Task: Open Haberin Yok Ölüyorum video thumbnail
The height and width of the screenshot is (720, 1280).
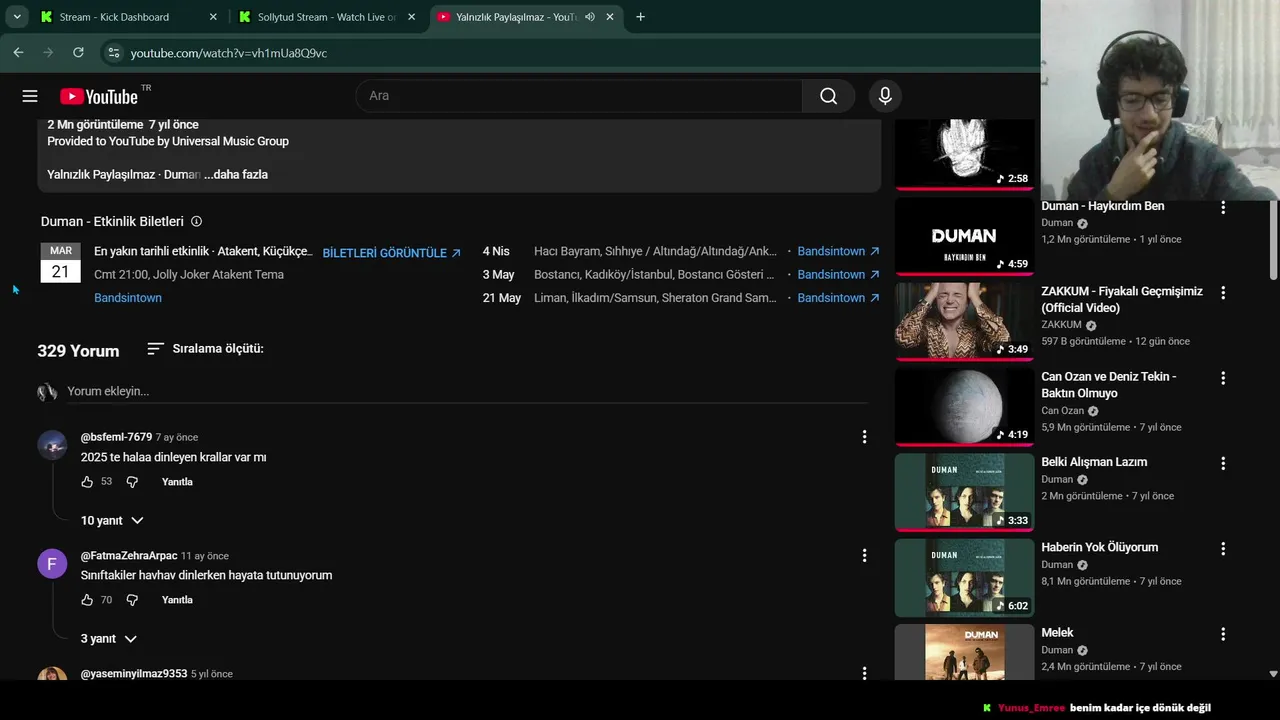Action: coord(964,577)
